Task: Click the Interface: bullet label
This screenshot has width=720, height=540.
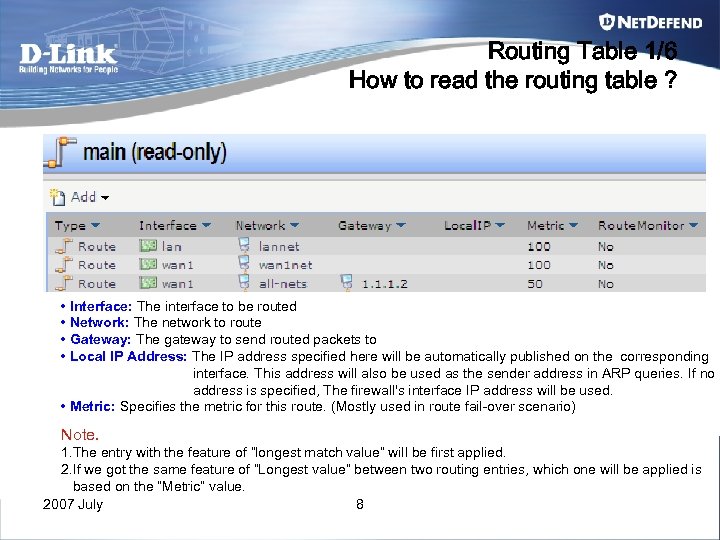Action: point(101,306)
